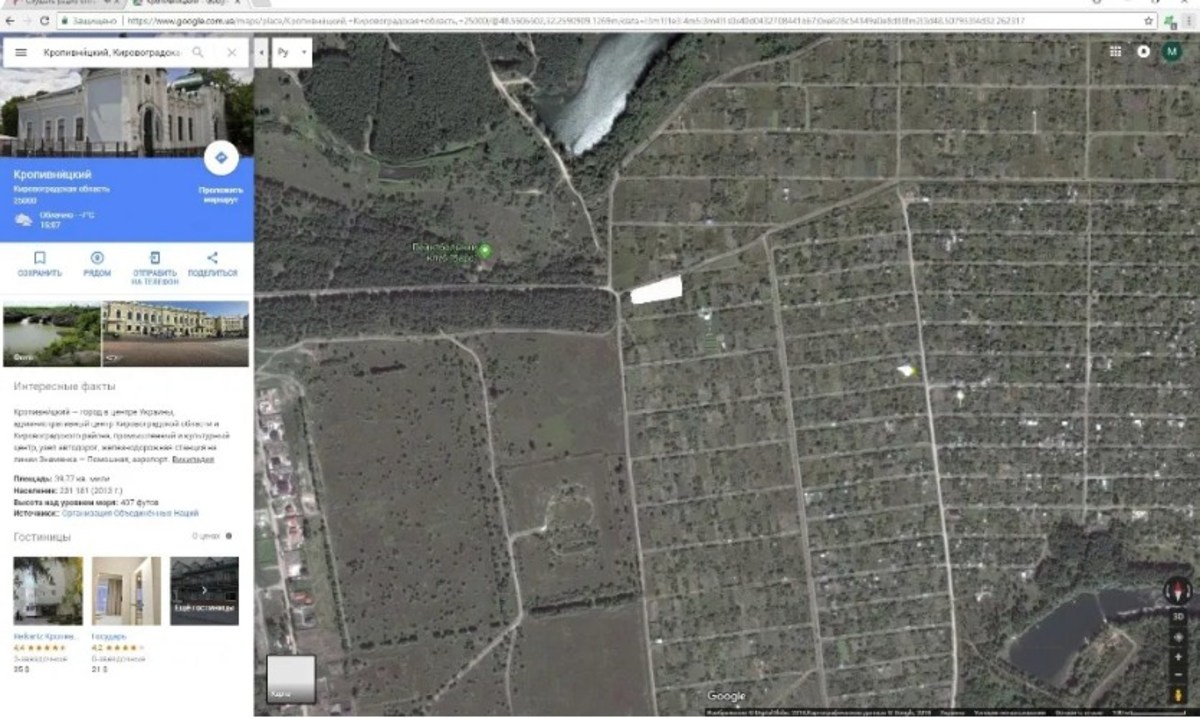Click the Рядом nearby icon
The image size is (1200, 718).
pos(97,258)
